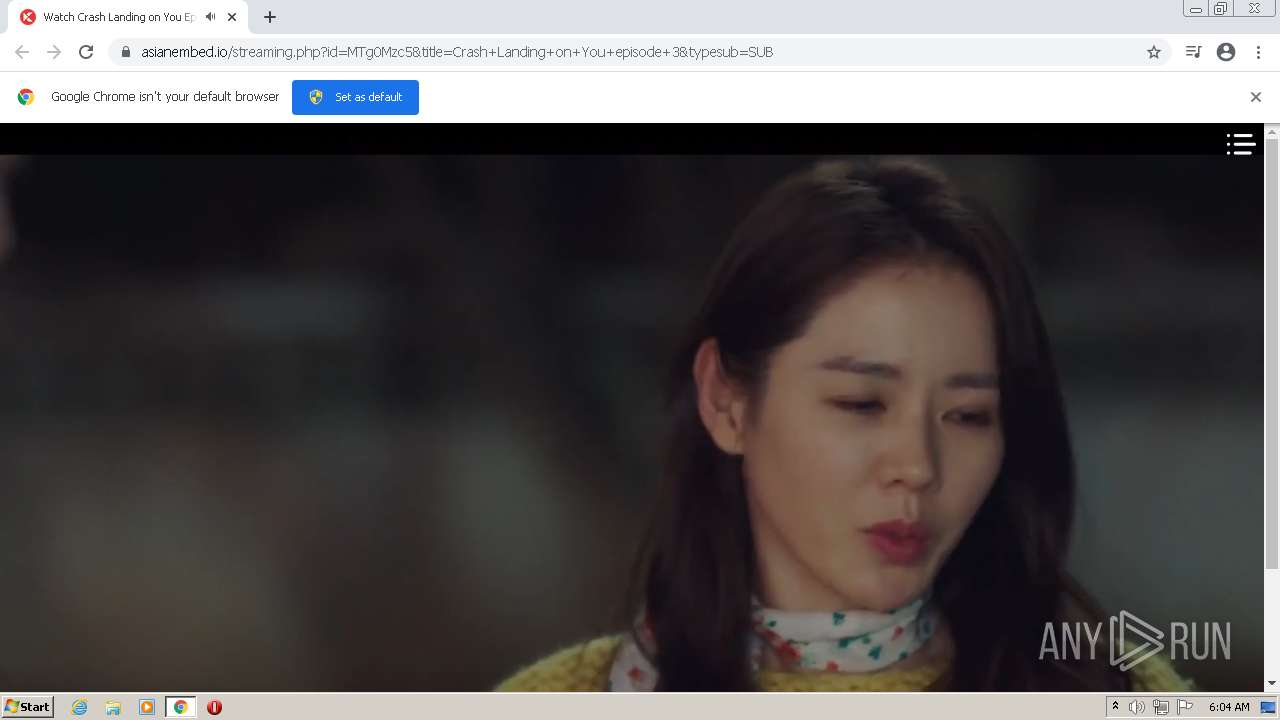Click the scrollbar down arrow
This screenshot has height=720, width=1280.
tap(1272, 684)
